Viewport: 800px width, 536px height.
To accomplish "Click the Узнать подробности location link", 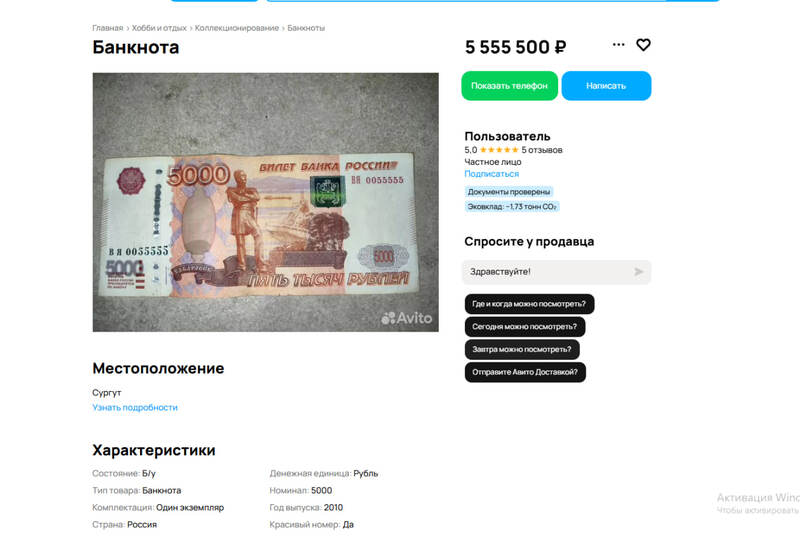I will click(135, 407).
